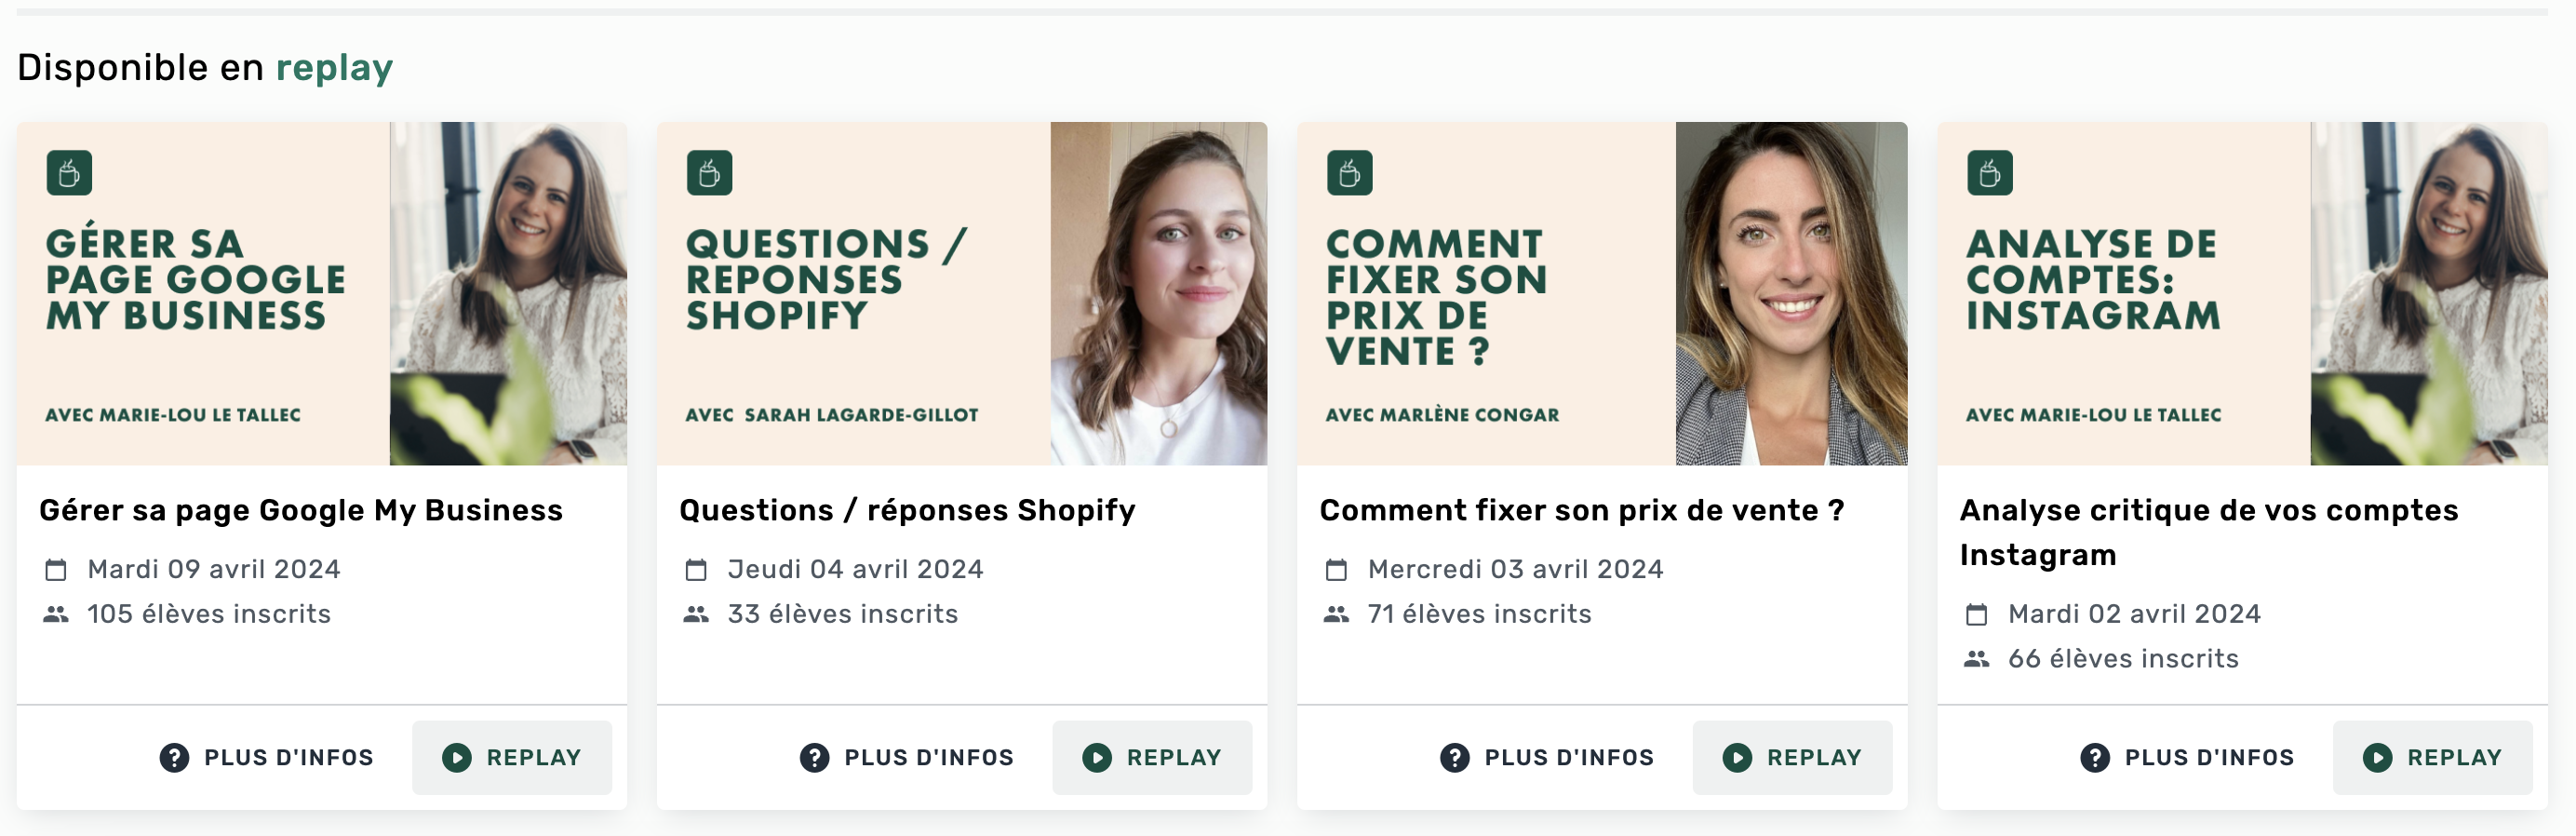Open Plus d'infos for Instagram analysis session
Screen dimensions: 2576x836
(x=2187, y=758)
